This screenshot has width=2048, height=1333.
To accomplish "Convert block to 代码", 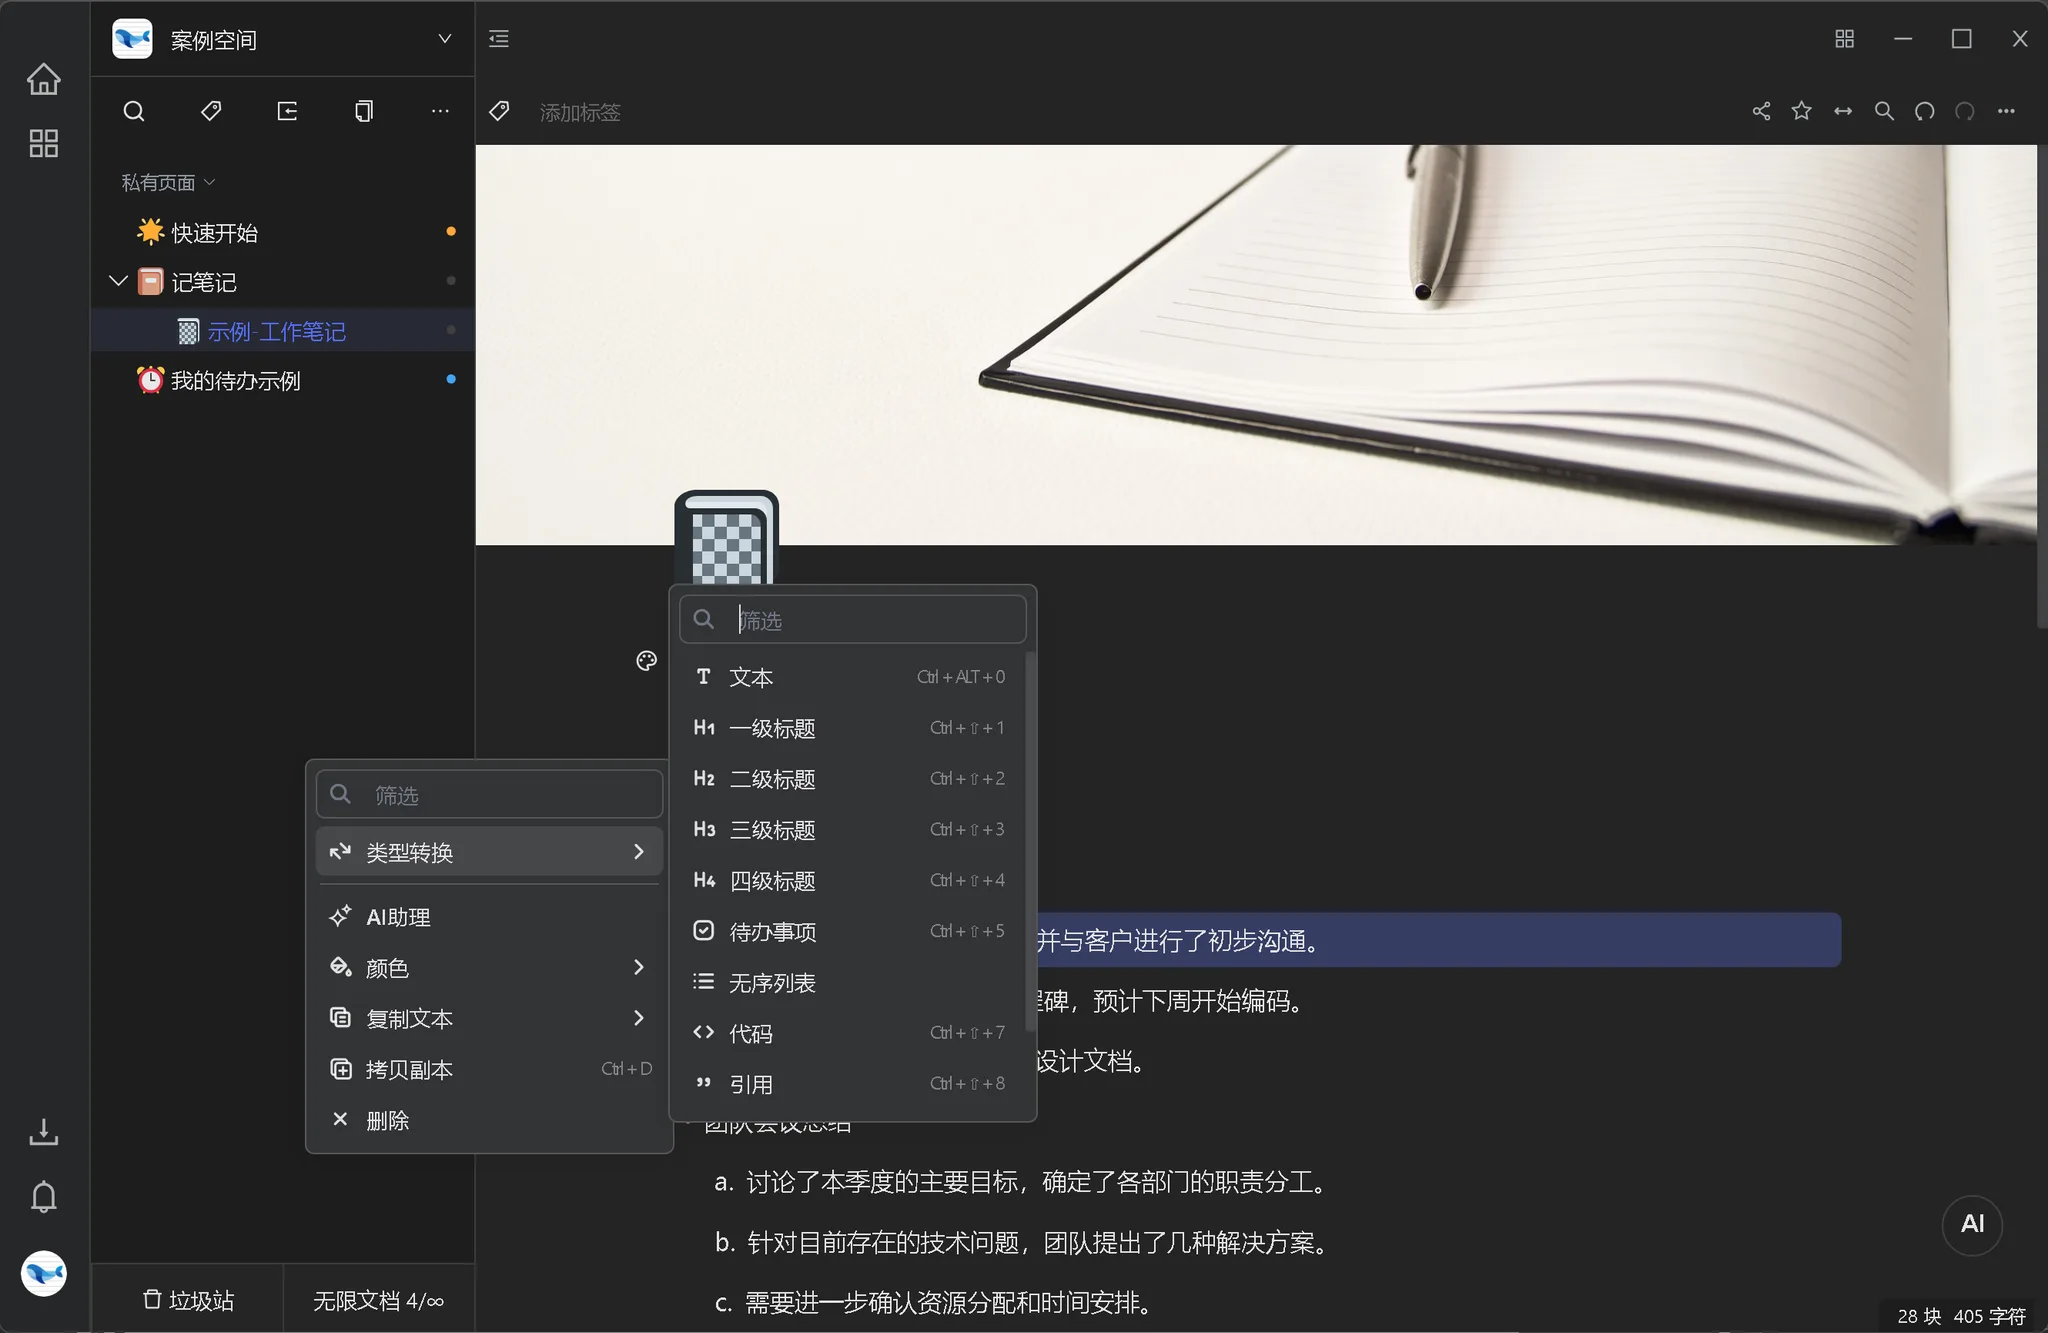I will tap(850, 1034).
